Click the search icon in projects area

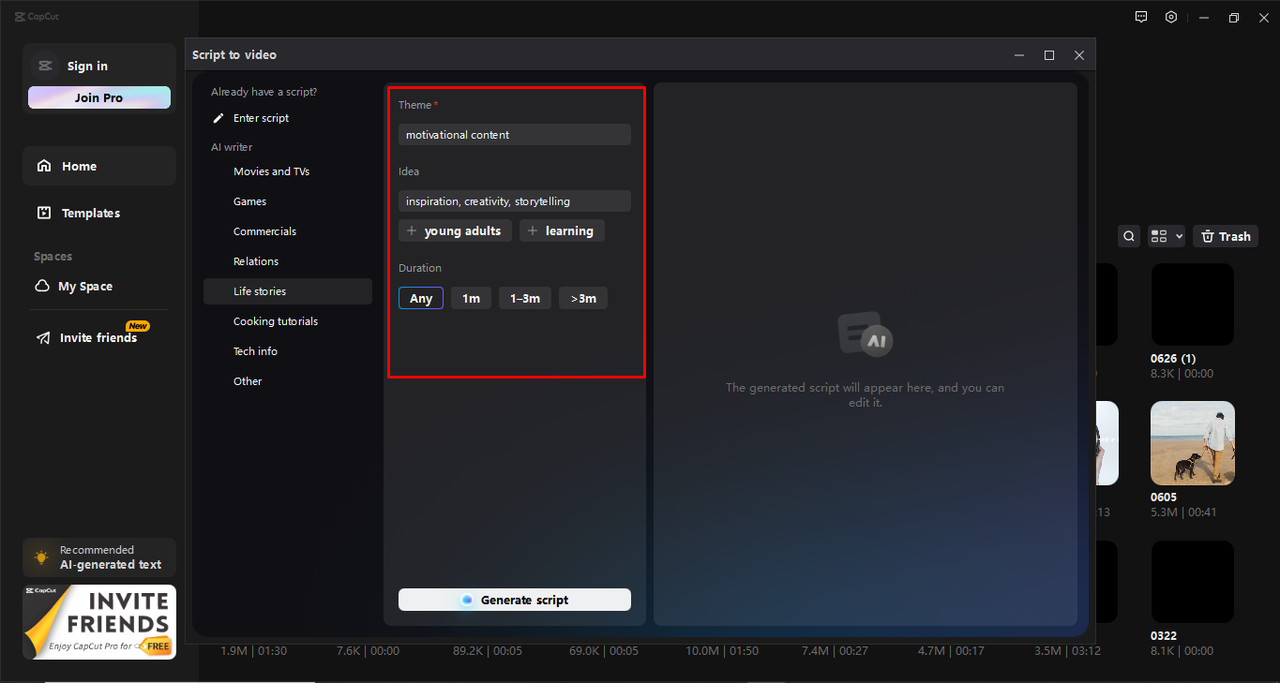click(1129, 236)
